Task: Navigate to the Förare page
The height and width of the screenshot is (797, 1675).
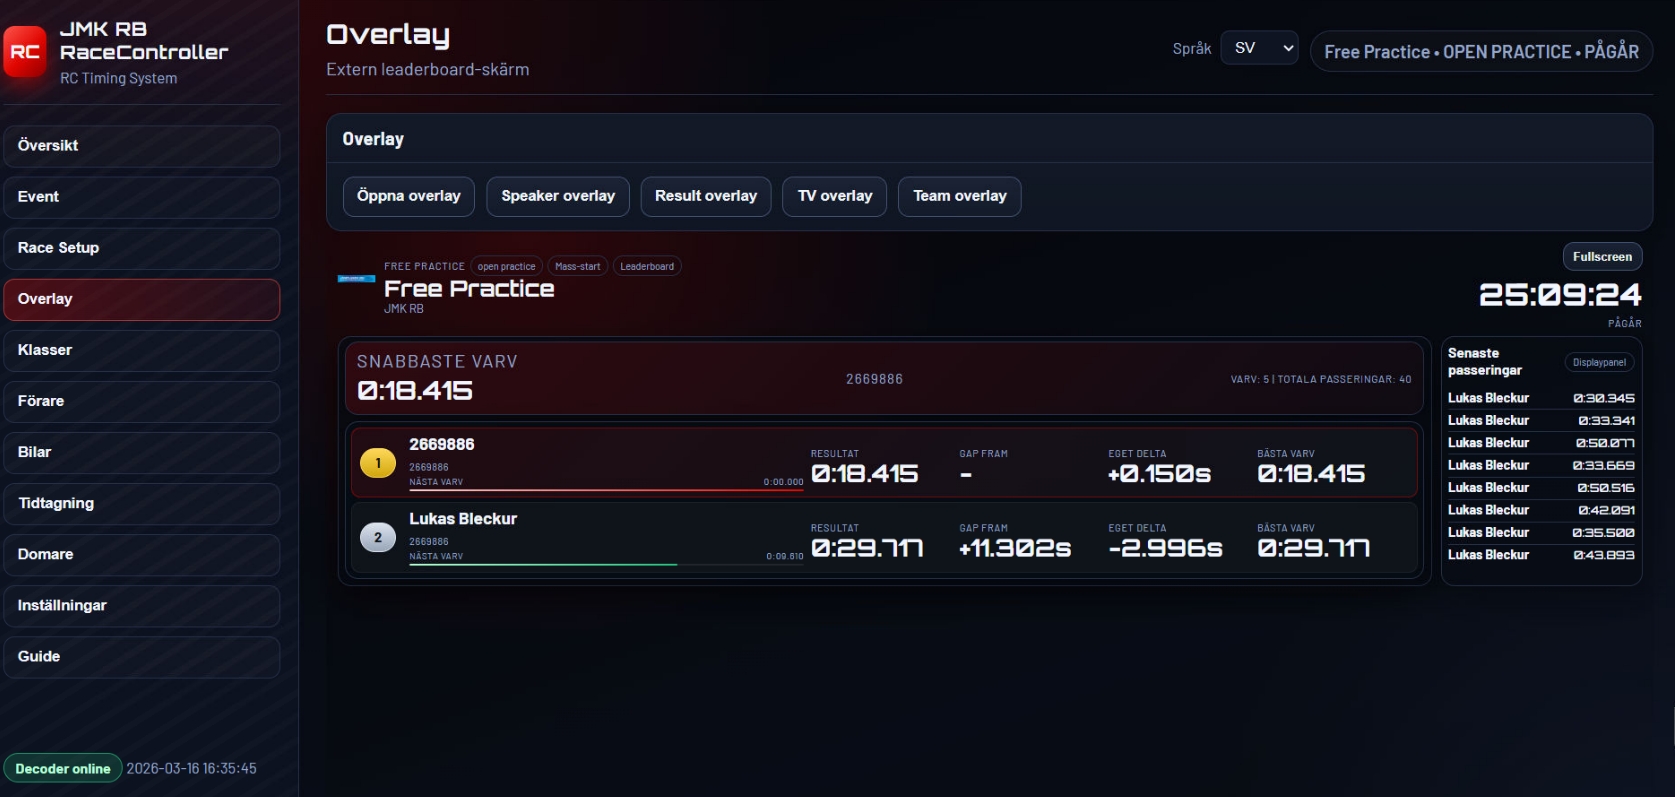Action: pos(141,401)
